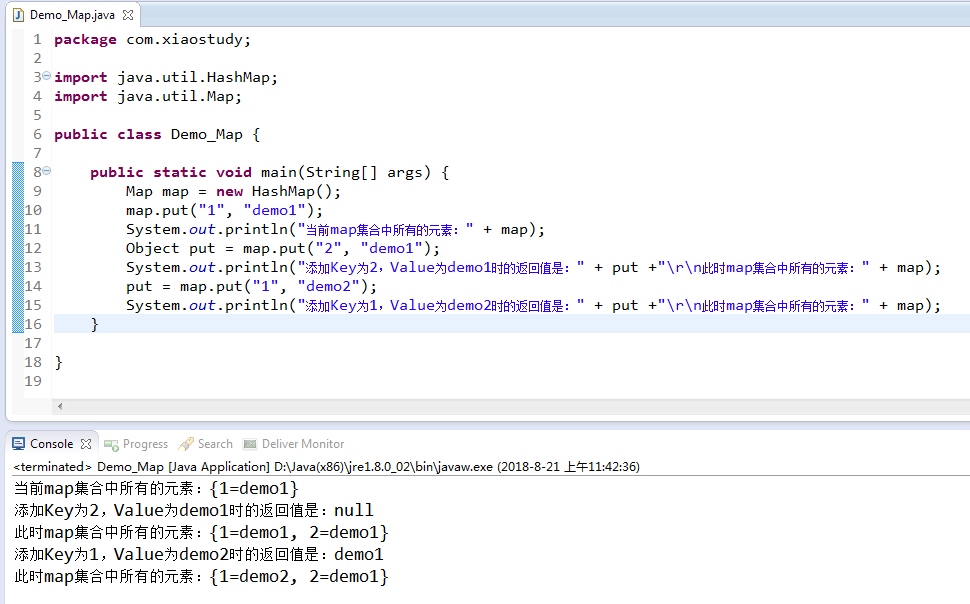Close the Console view
The width and height of the screenshot is (970, 604).
86,444
